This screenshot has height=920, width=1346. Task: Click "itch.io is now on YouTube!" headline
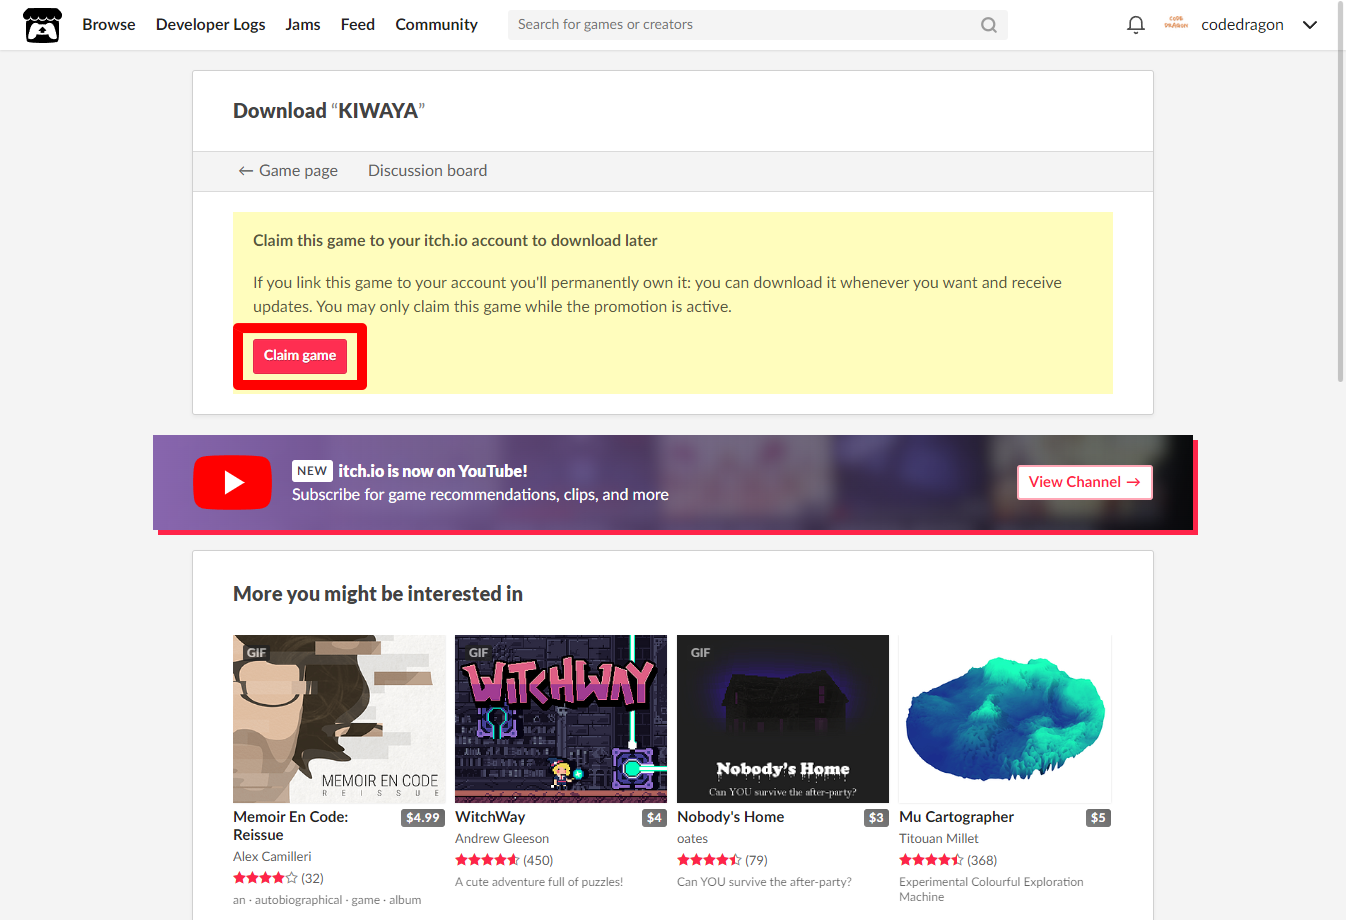[432, 471]
